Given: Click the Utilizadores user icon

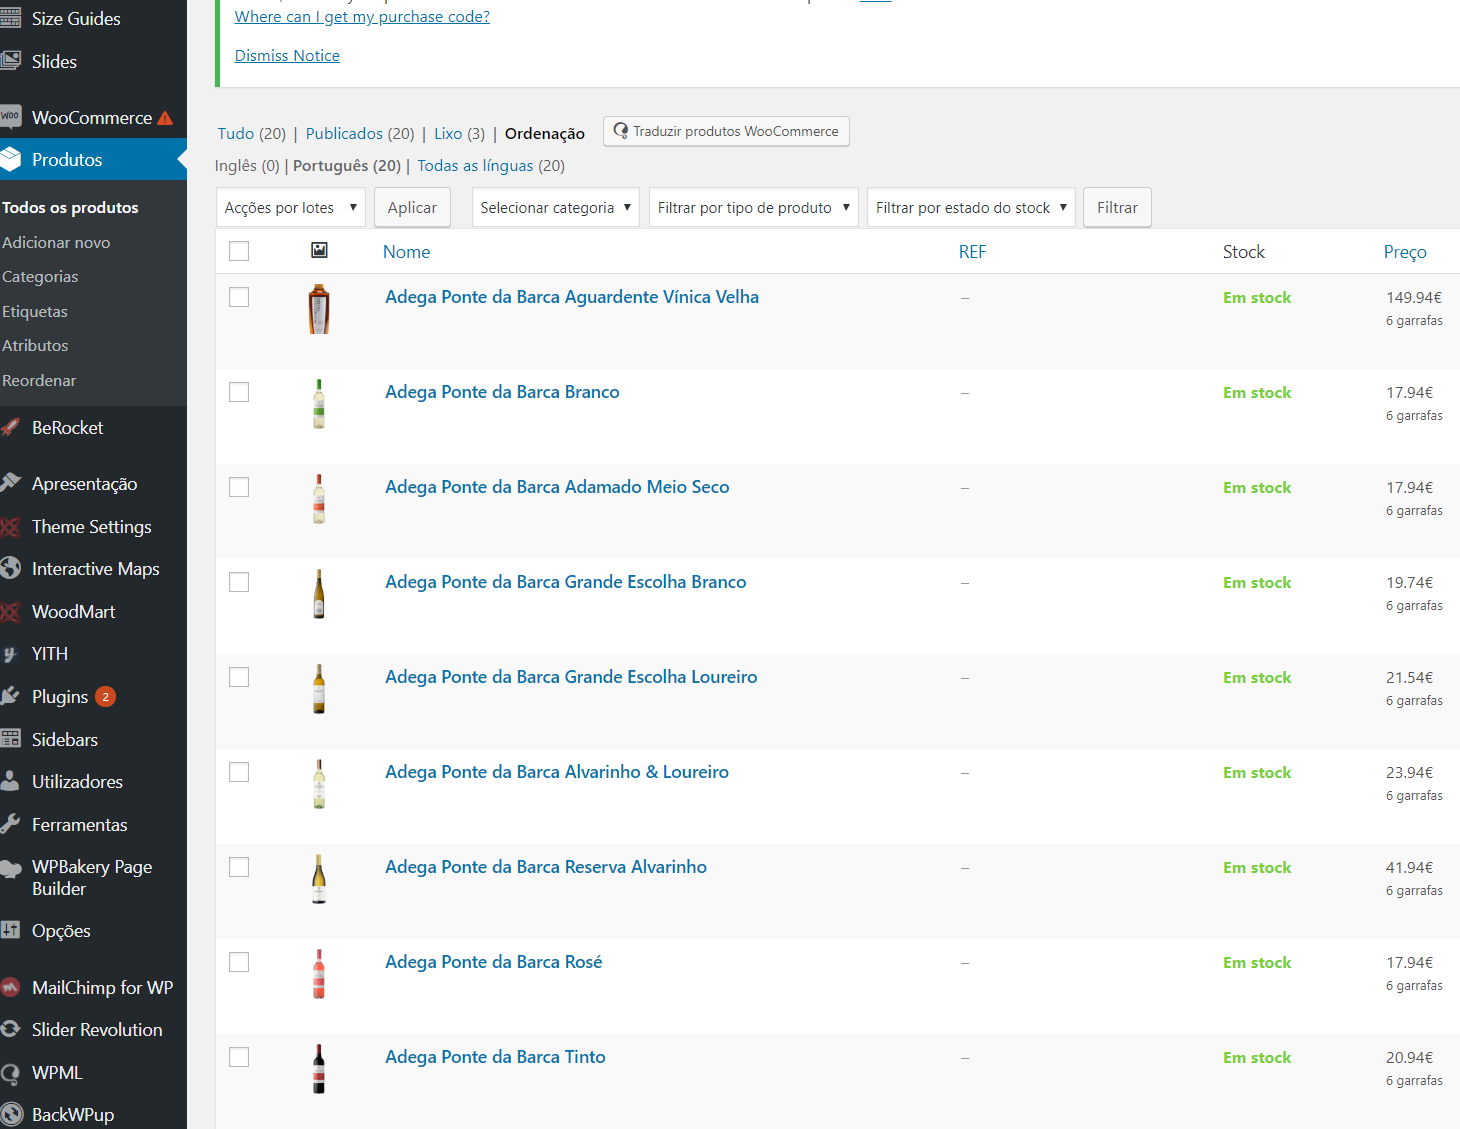Looking at the screenshot, I should point(11,781).
